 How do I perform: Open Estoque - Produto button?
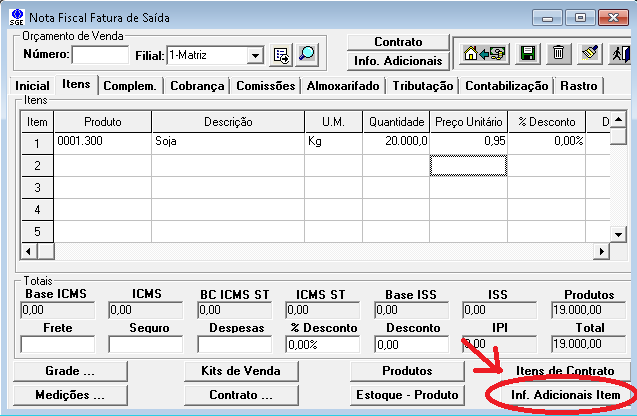click(407, 395)
